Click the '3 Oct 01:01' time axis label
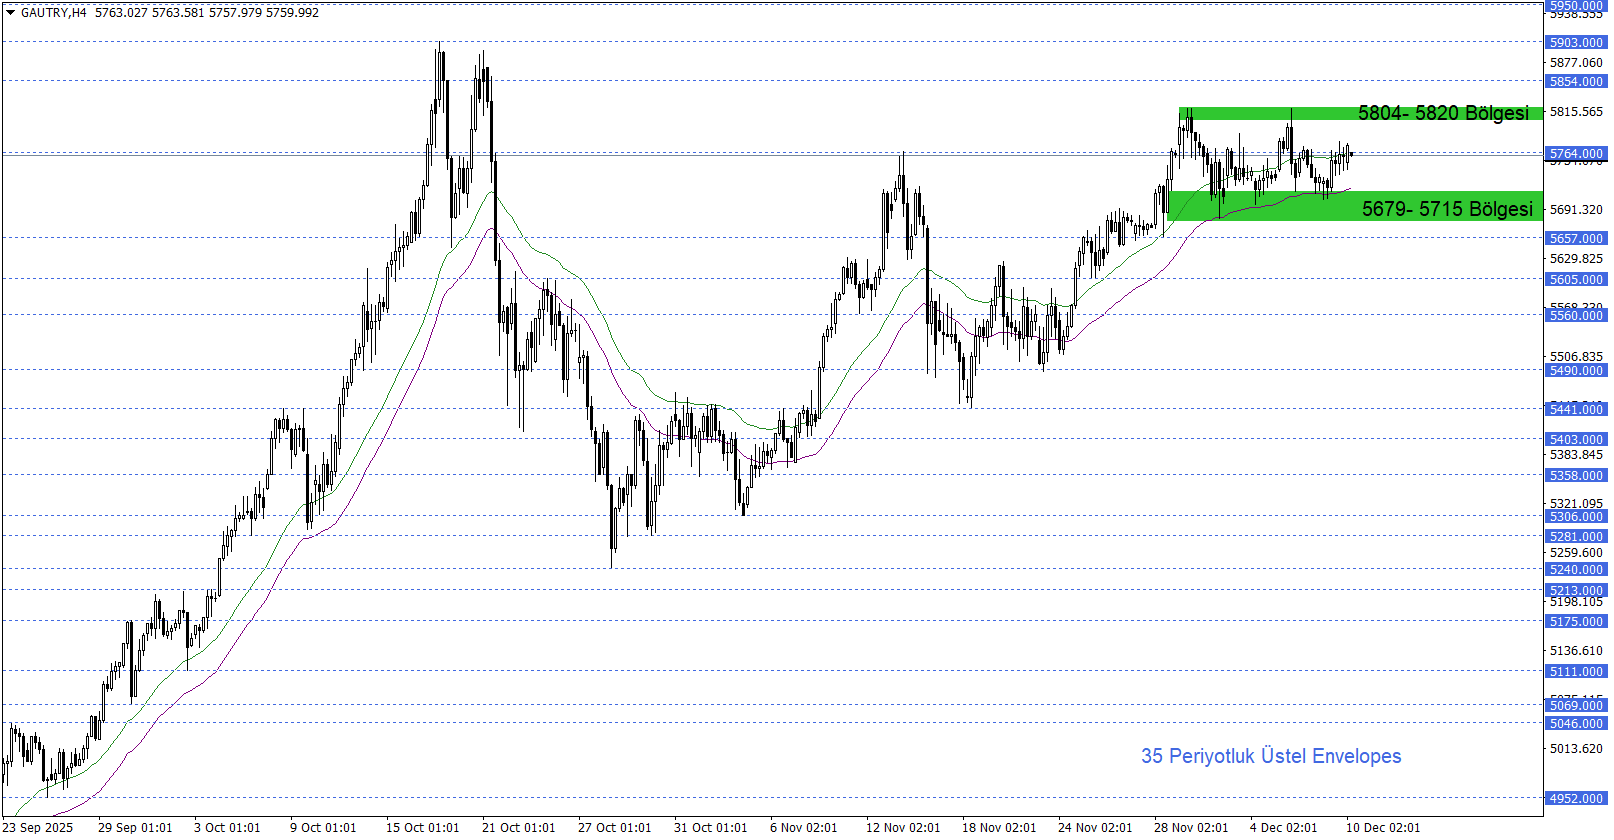Screen dimensions: 1614x840 click(227, 827)
